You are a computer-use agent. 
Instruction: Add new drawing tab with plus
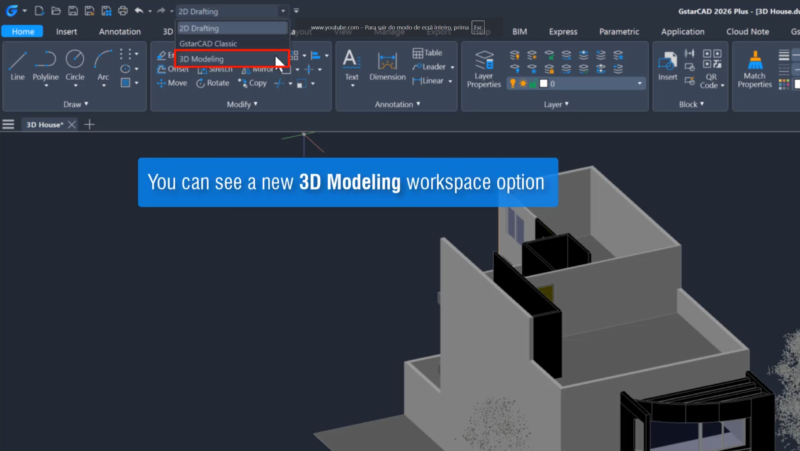[89, 125]
